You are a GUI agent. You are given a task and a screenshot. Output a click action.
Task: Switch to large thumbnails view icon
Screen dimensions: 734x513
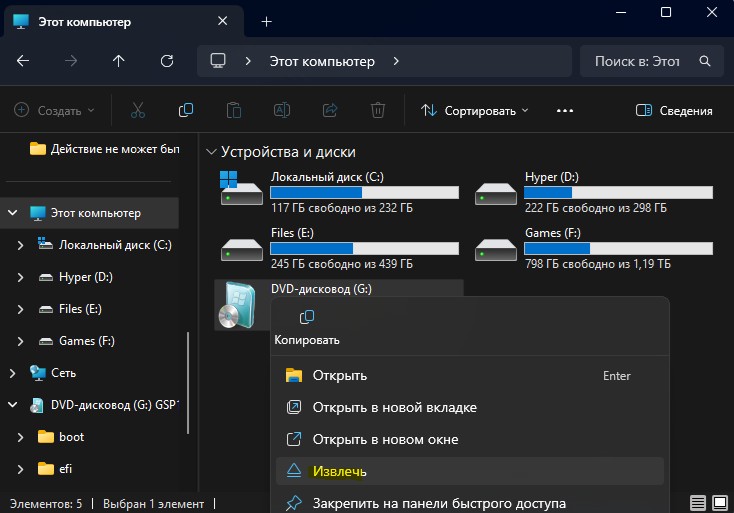[x=720, y=503]
